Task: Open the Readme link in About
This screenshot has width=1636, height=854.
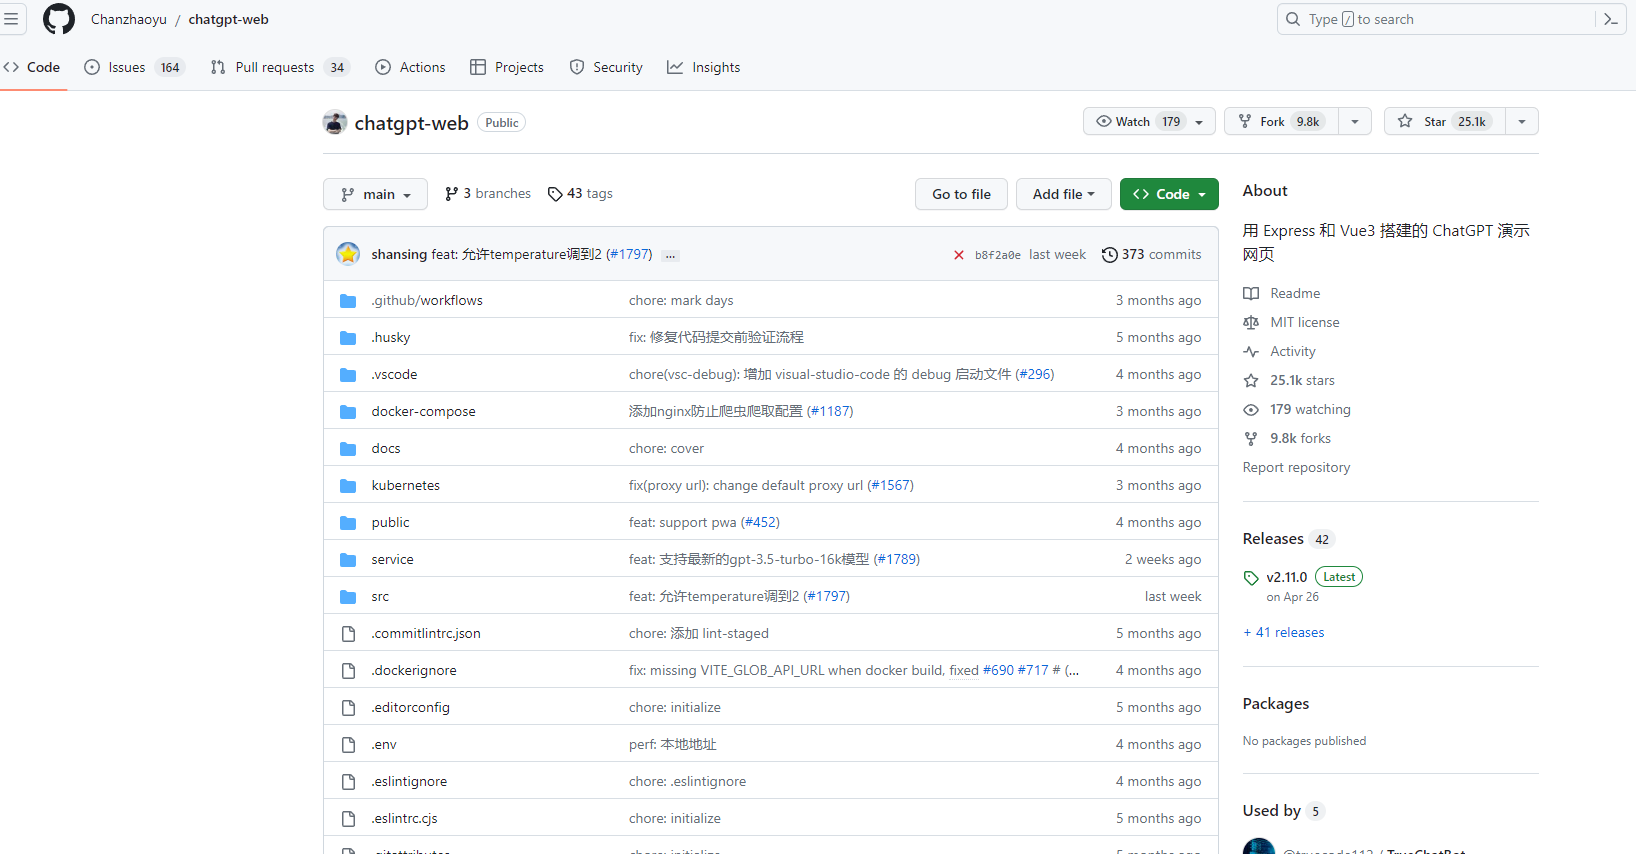Action: 1295,293
